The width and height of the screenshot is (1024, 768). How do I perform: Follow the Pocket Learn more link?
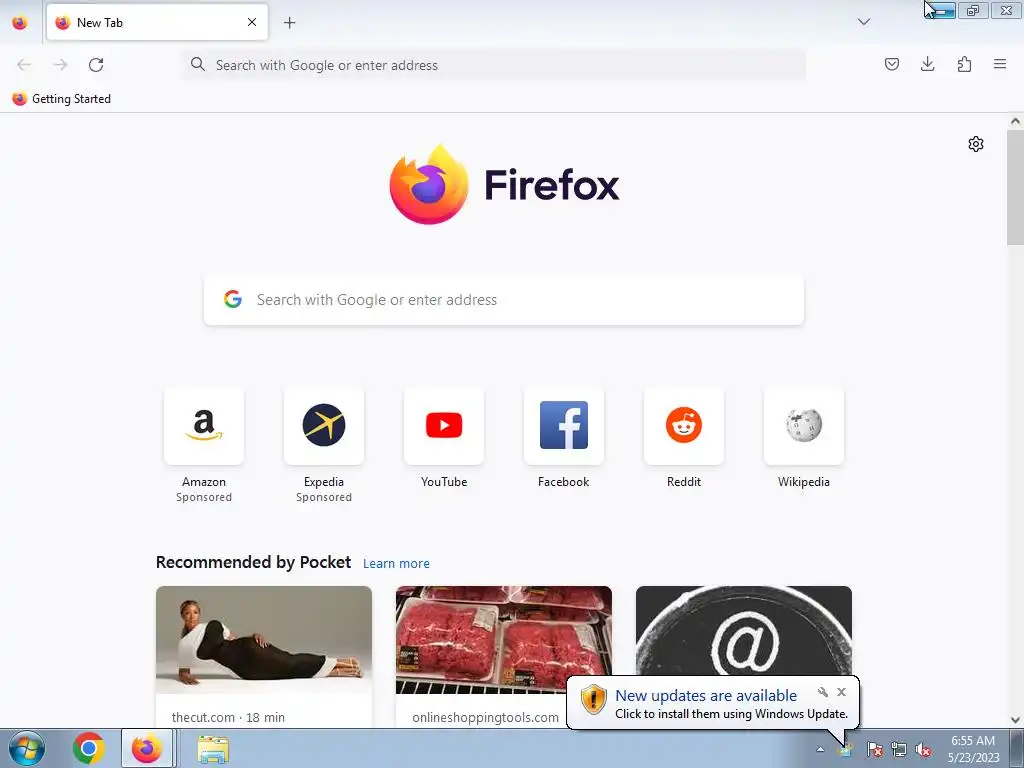coord(396,563)
